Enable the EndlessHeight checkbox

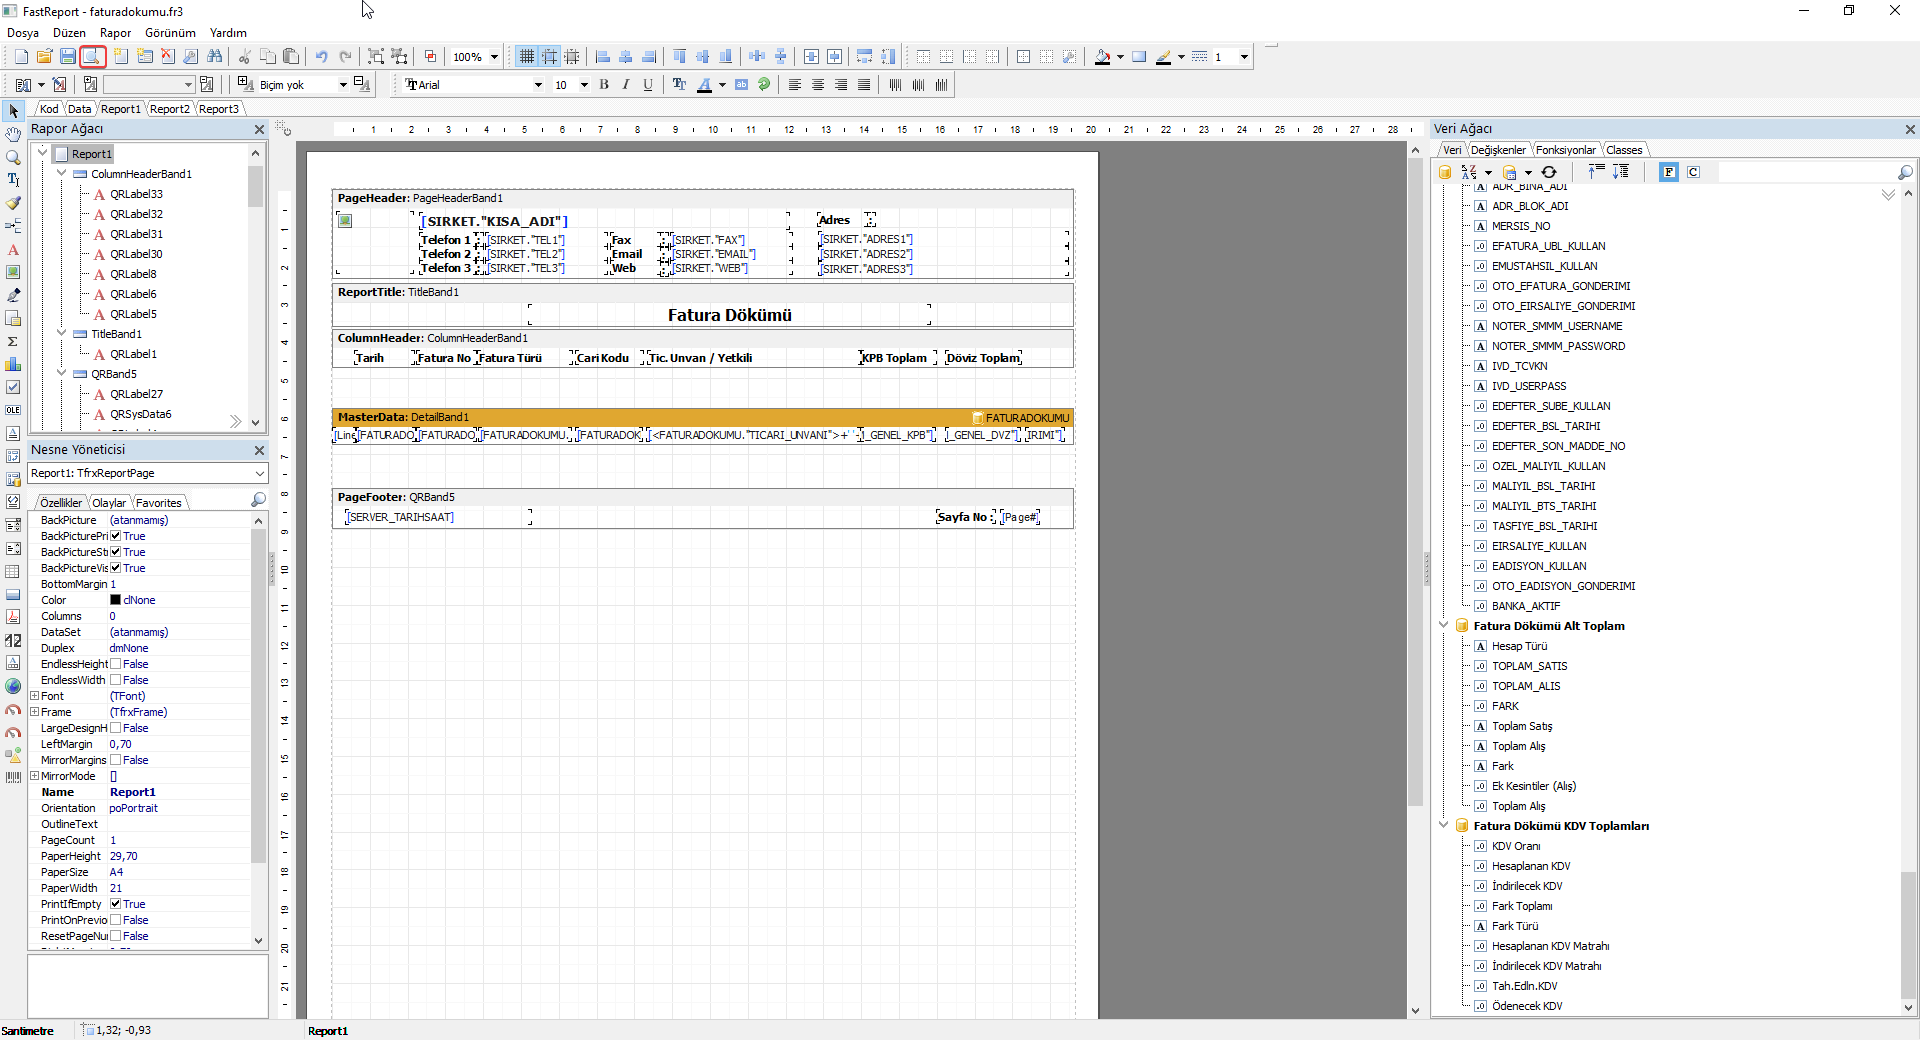(116, 664)
